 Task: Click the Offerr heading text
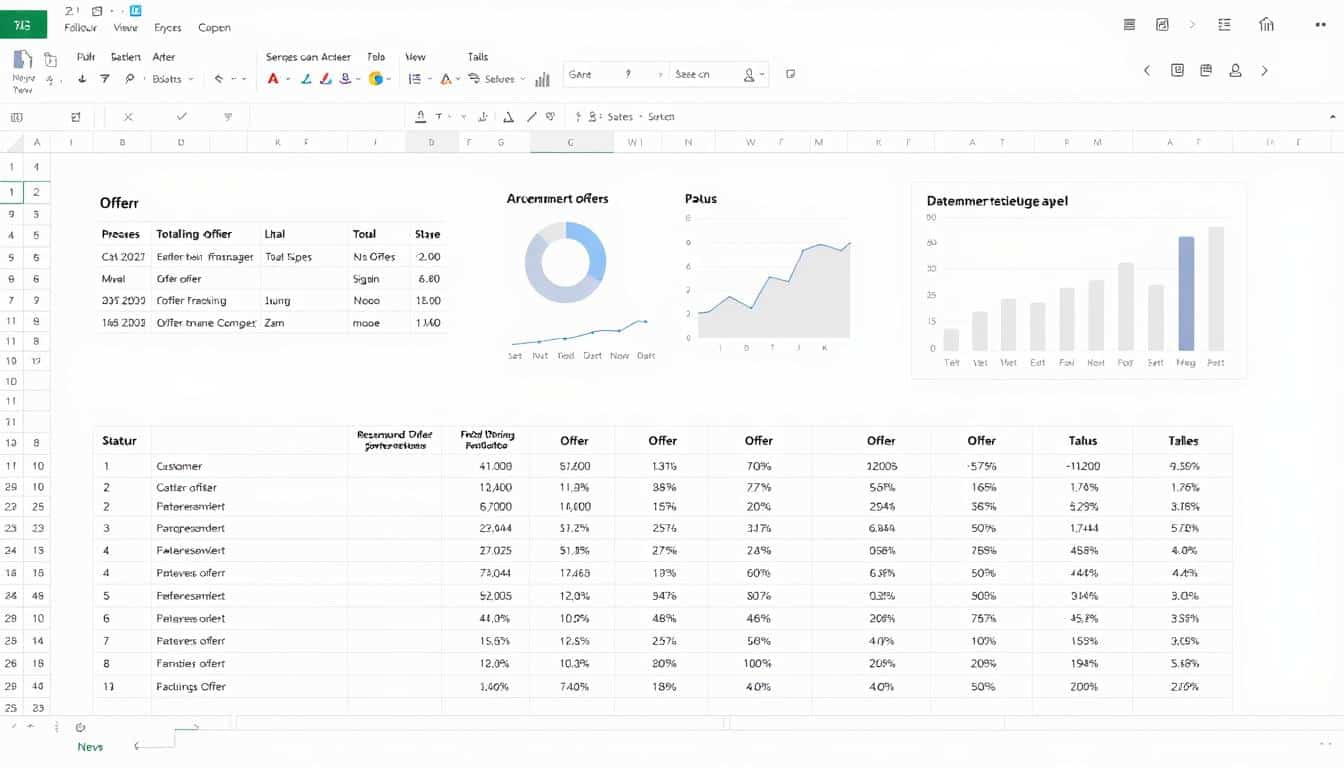(119, 203)
